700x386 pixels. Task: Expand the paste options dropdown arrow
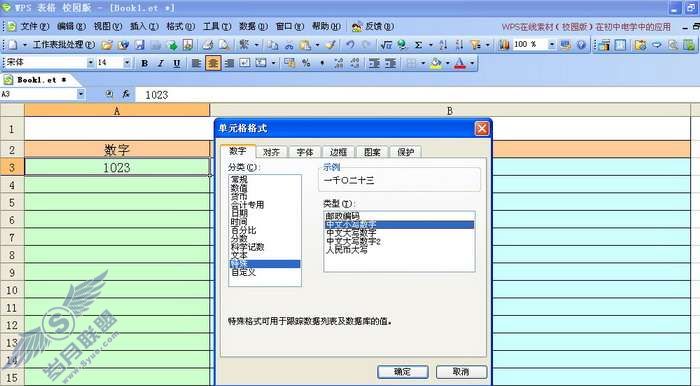(x=317, y=45)
